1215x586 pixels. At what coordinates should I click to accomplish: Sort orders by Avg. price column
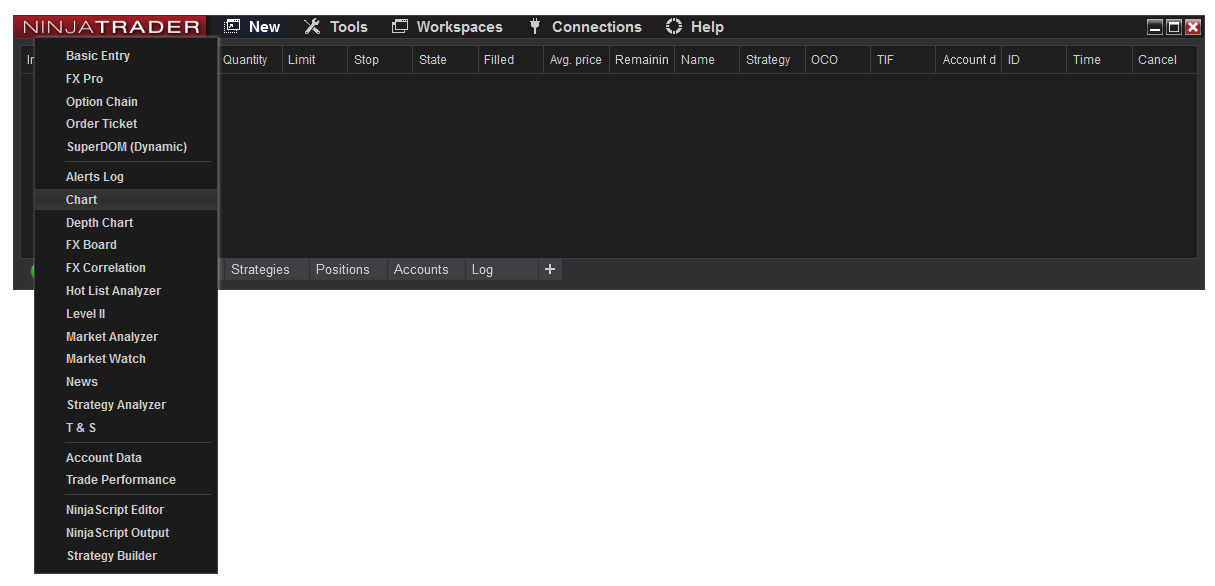tap(575, 60)
